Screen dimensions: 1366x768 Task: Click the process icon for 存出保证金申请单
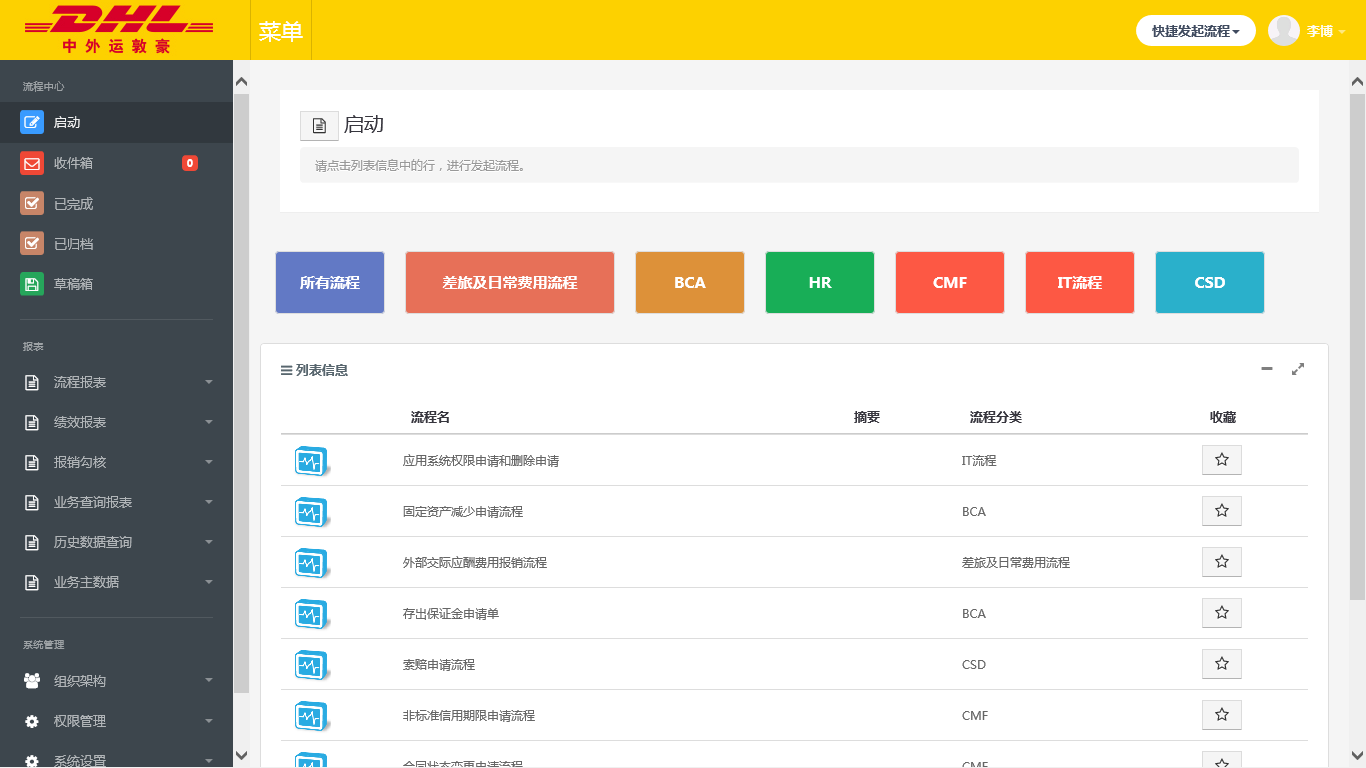pyautogui.click(x=312, y=614)
